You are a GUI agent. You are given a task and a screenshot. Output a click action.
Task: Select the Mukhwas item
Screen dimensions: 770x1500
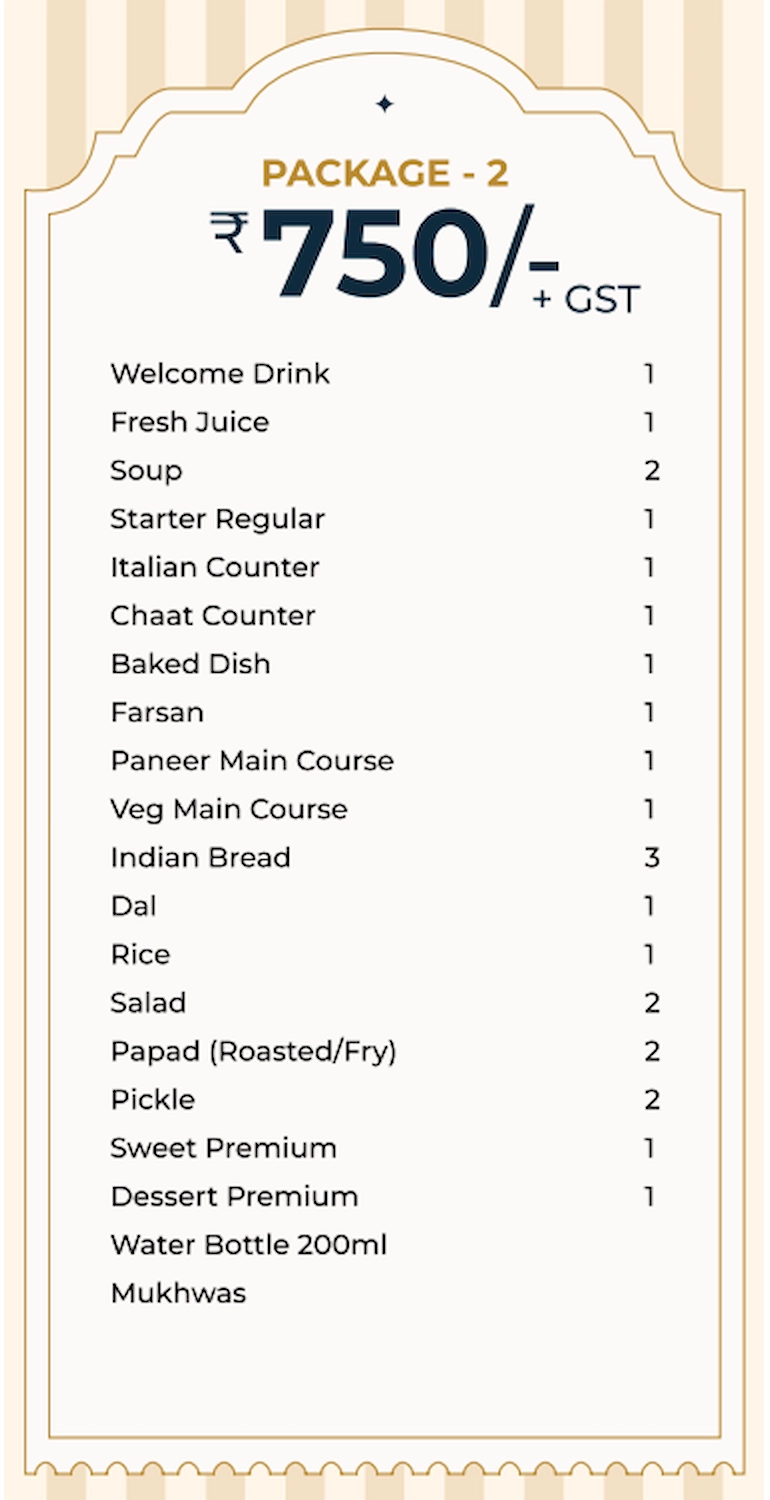[x=178, y=1293]
